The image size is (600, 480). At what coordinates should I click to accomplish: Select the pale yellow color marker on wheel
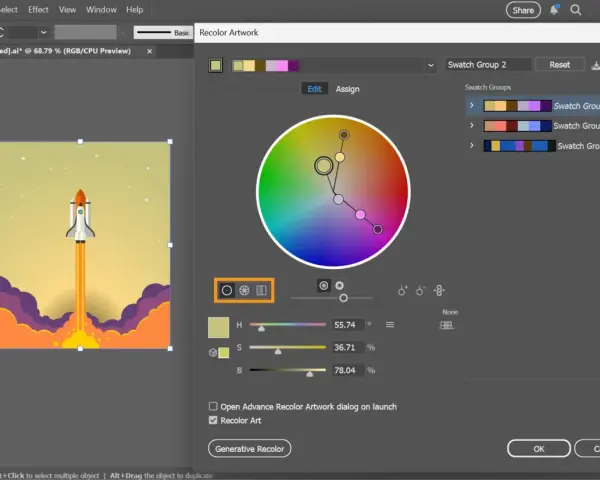340,157
